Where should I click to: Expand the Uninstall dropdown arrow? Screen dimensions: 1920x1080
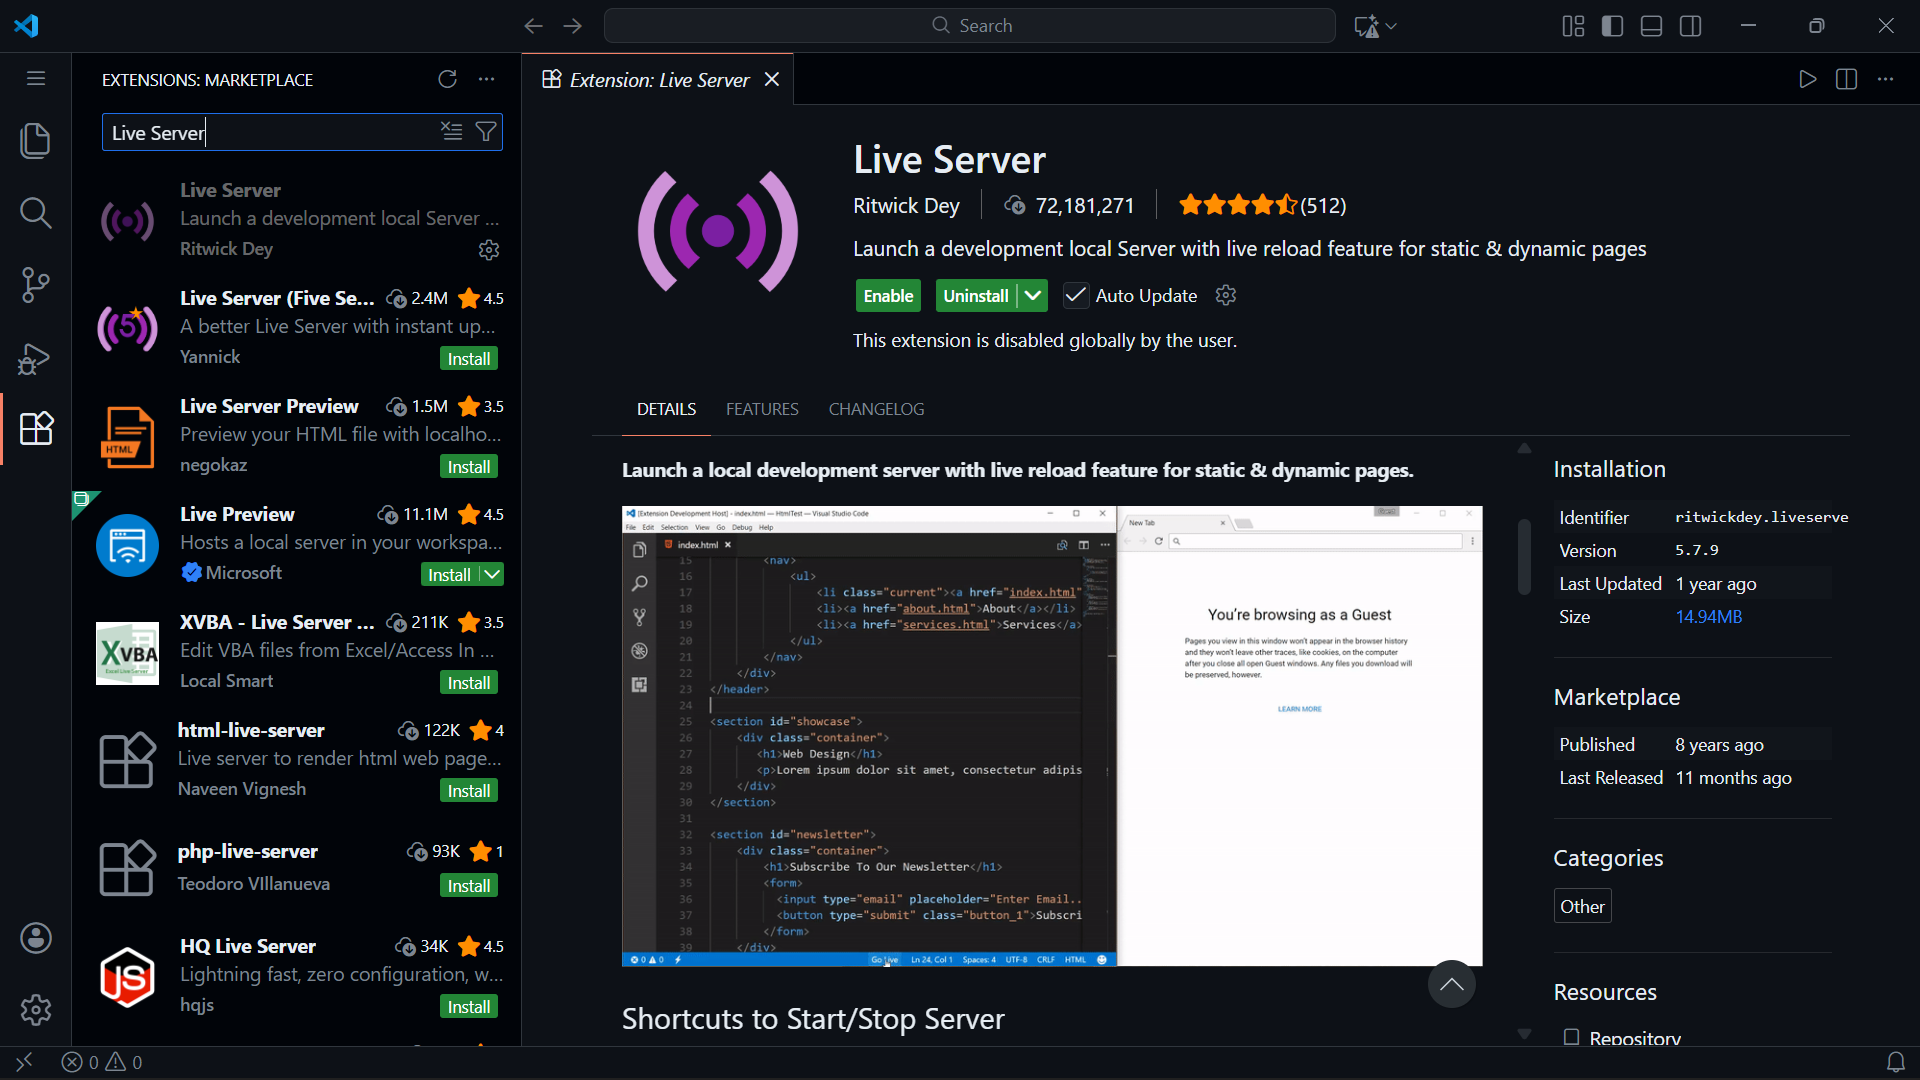tap(1033, 295)
